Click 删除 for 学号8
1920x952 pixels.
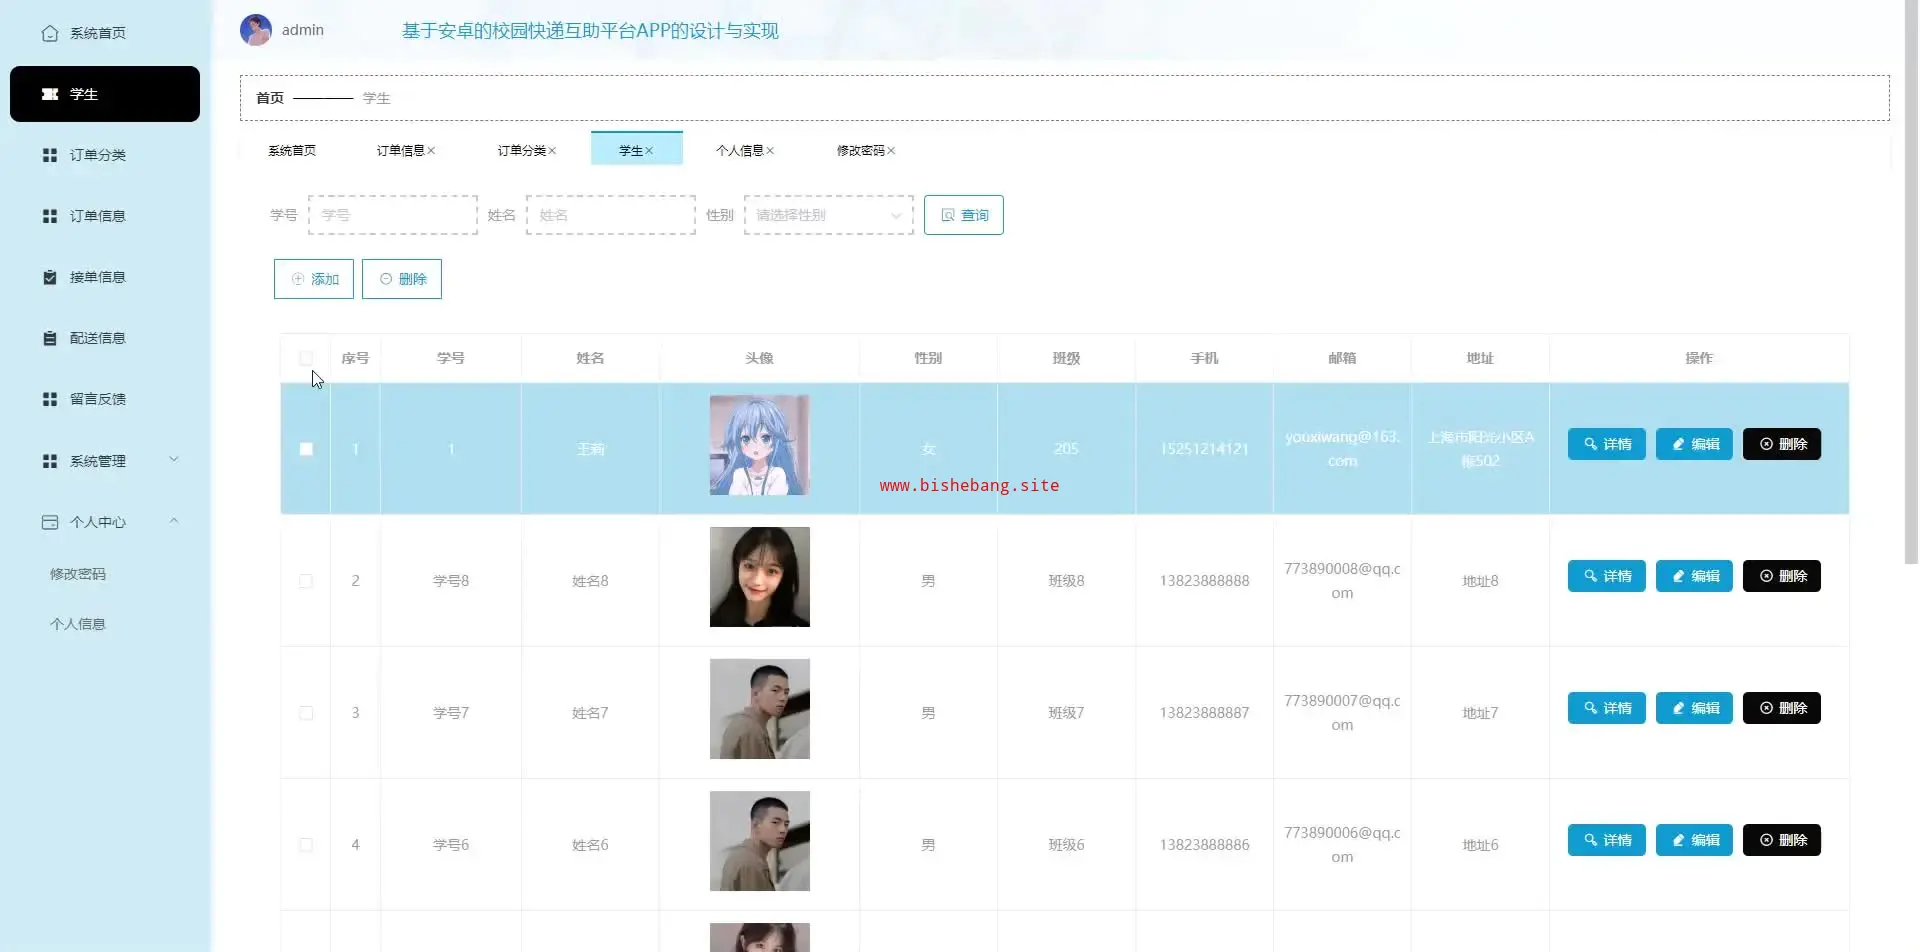(1782, 576)
